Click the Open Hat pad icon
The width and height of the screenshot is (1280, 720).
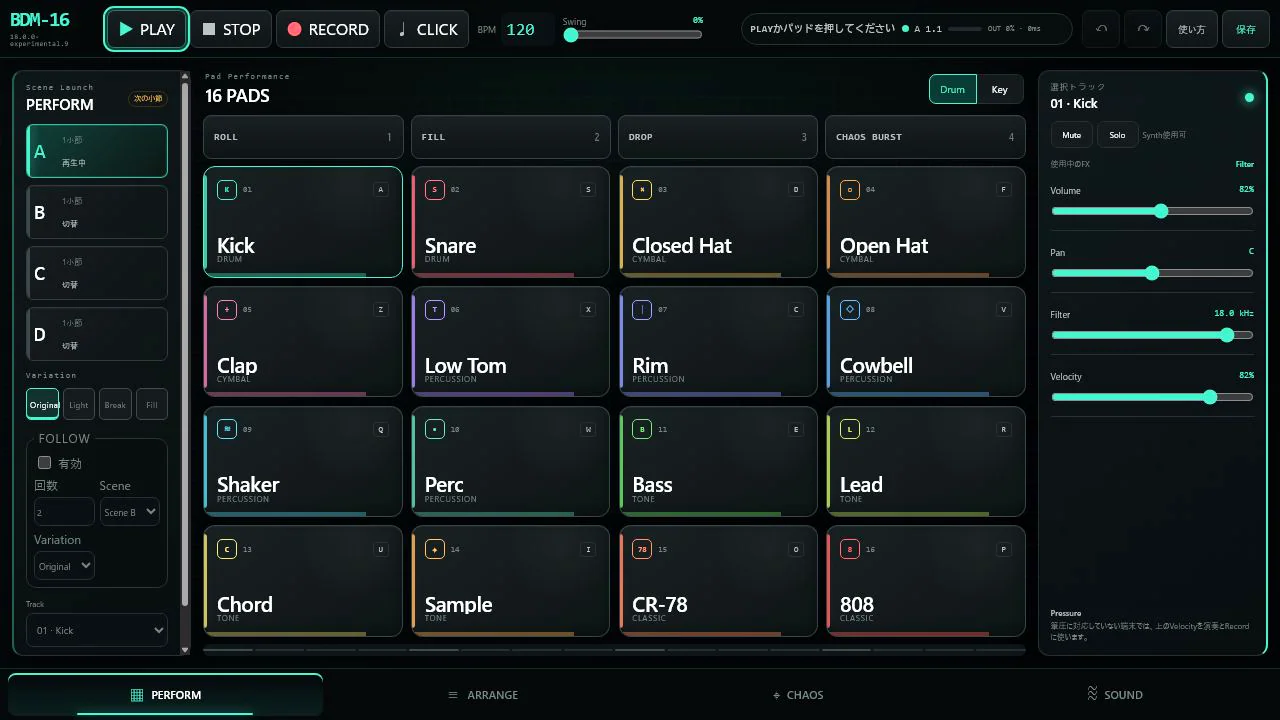point(850,190)
